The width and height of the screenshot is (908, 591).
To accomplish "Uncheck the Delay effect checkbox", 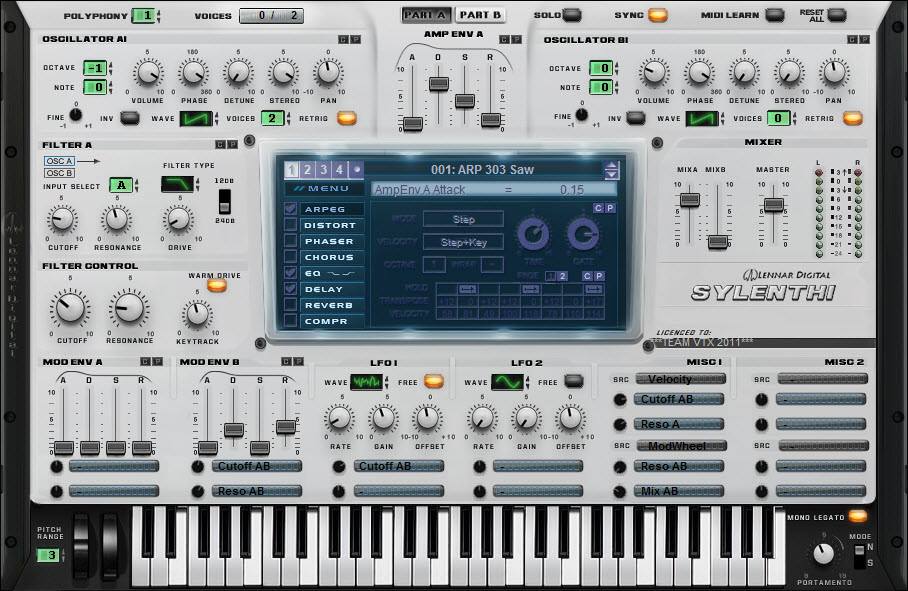I will click(291, 289).
